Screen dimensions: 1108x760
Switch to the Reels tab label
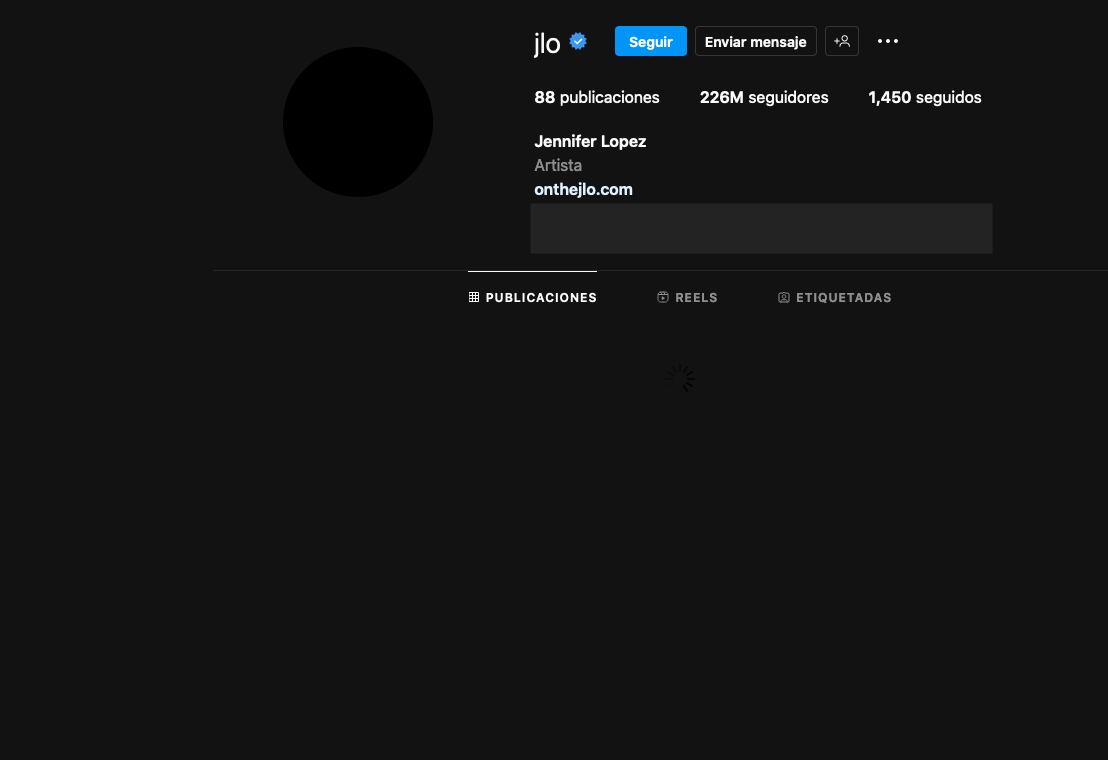click(696, 298)
